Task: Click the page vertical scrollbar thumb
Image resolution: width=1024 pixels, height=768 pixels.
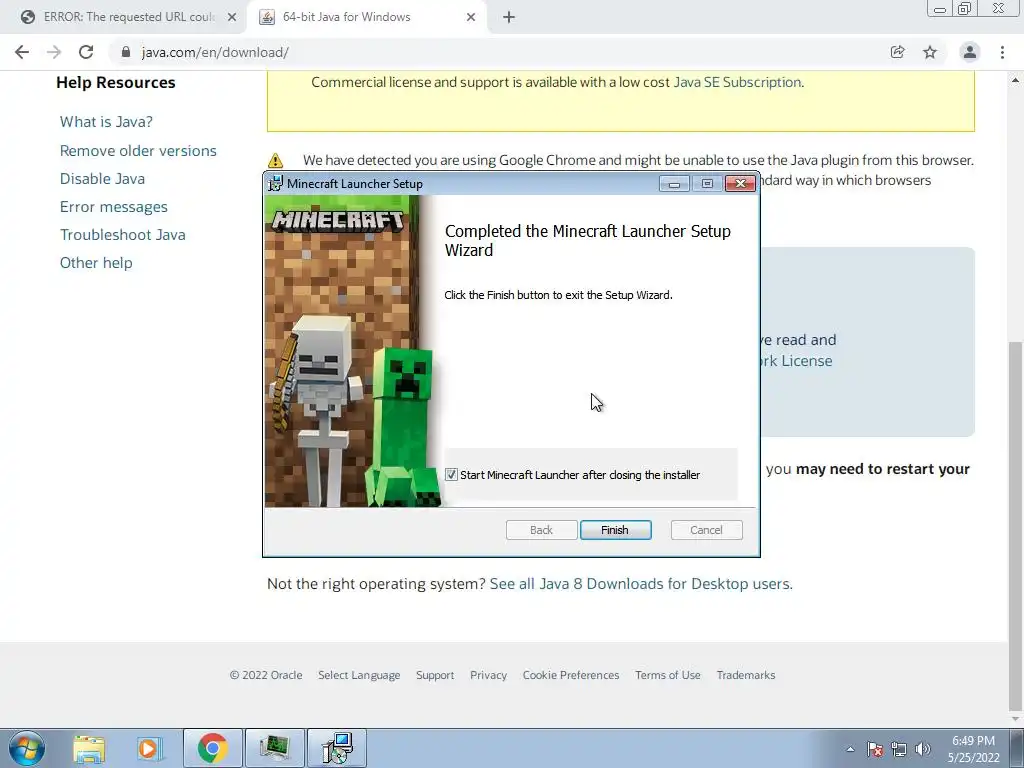Action: (1016, 524)
